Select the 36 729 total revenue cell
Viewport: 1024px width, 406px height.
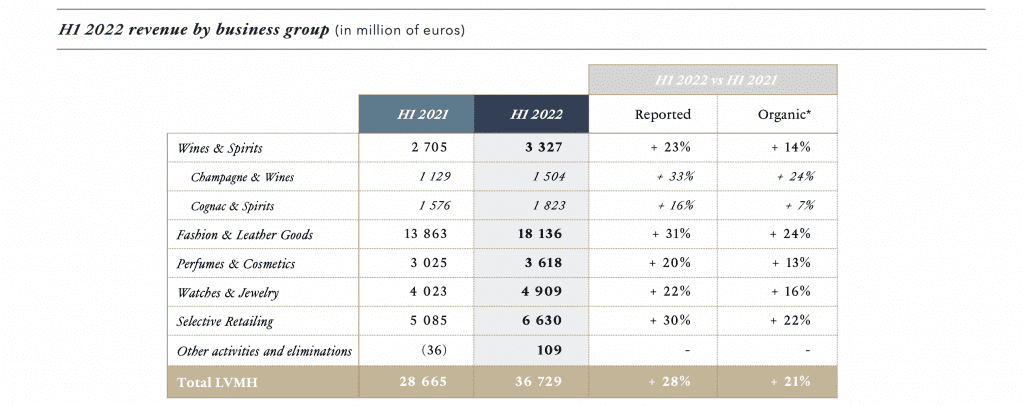[x=531, y=381]
